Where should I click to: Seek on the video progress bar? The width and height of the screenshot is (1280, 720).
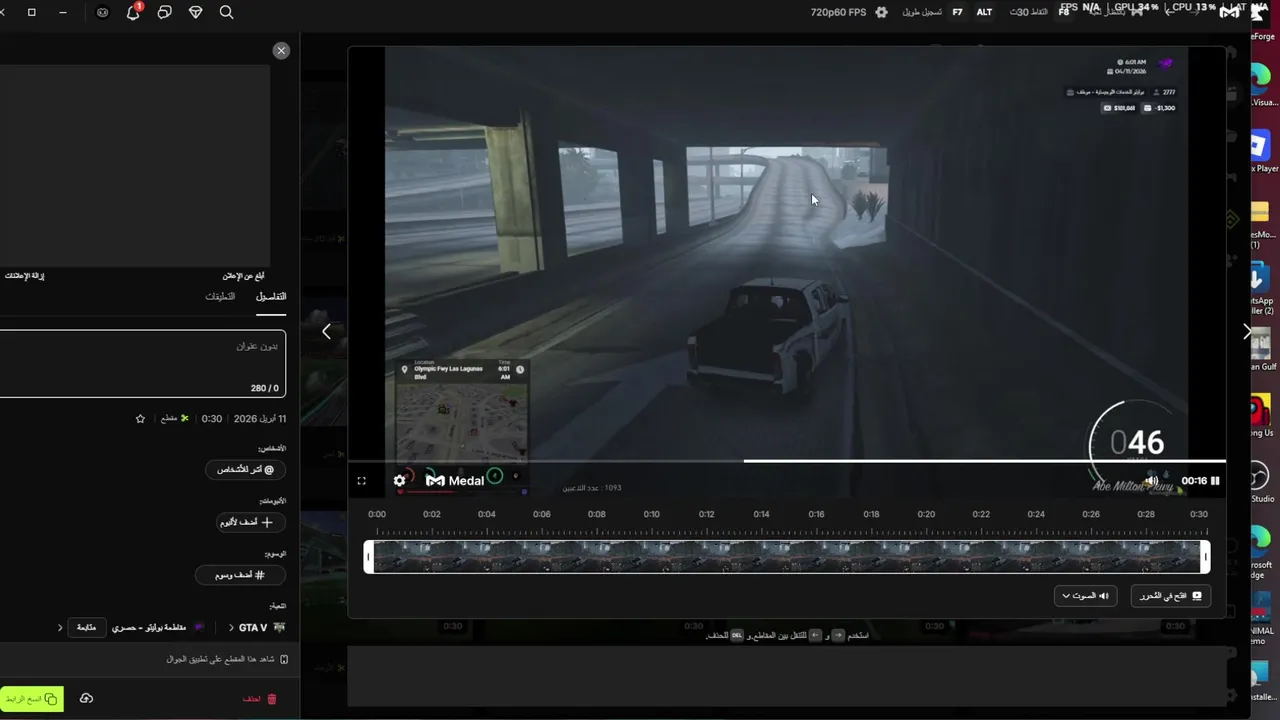786,461
